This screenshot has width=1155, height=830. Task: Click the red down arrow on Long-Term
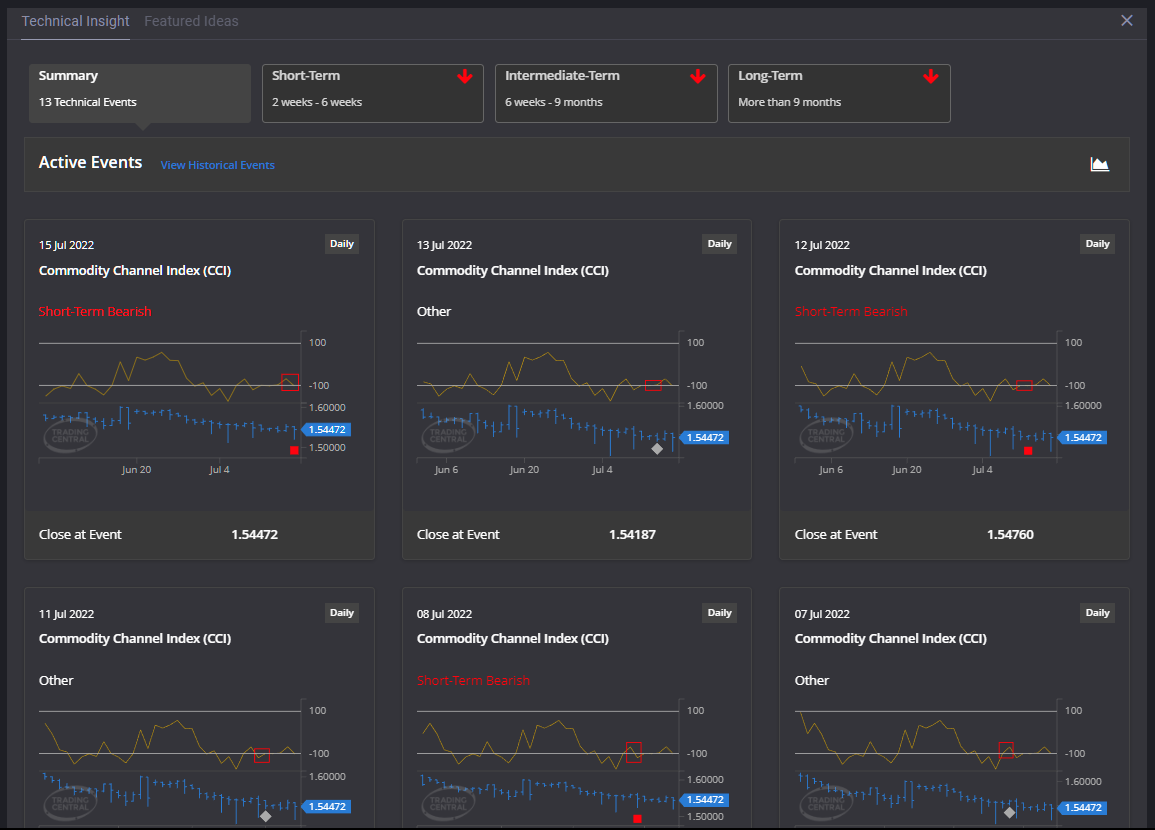[931, 77]
